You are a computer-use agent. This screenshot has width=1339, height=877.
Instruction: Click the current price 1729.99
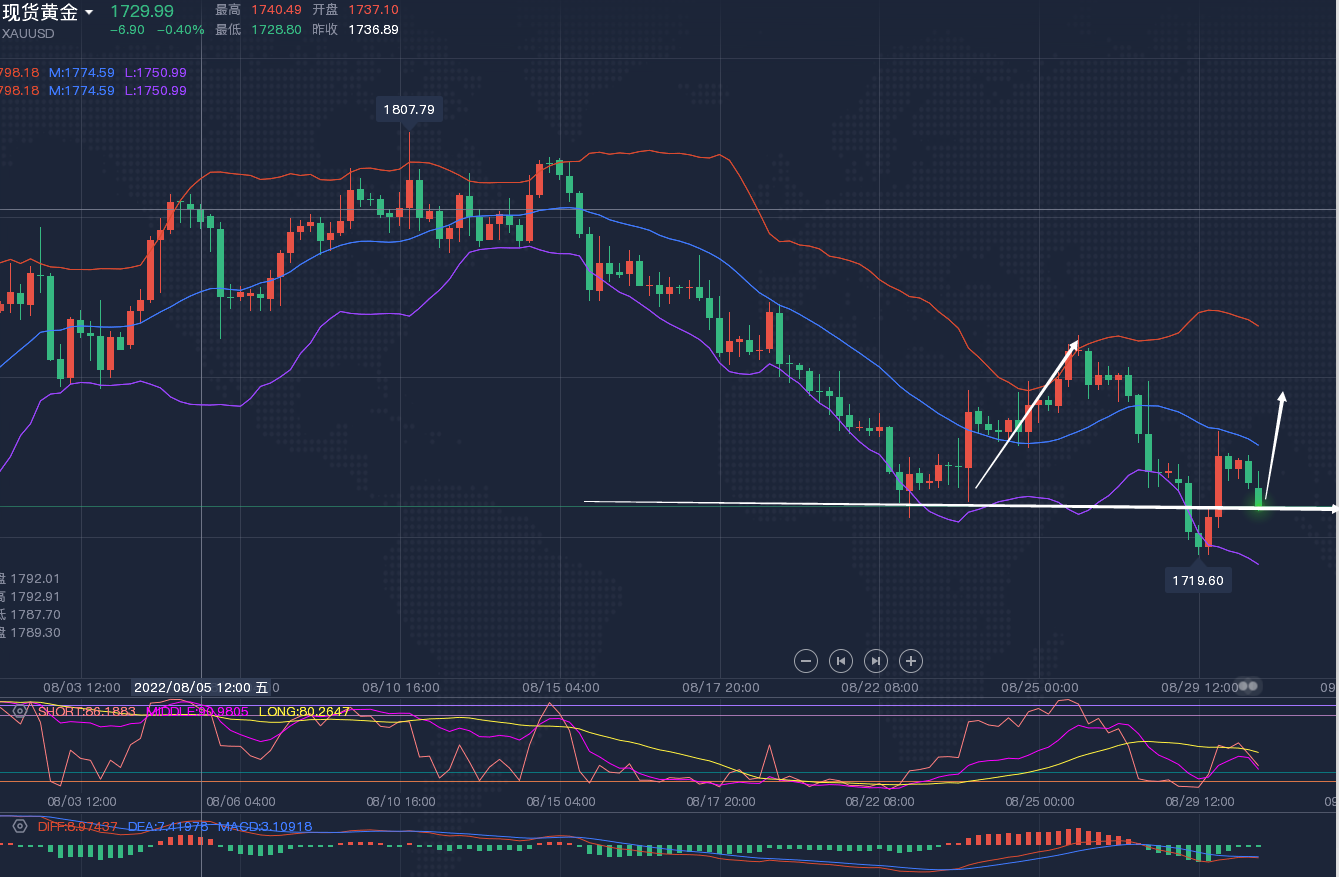point(141,11)
